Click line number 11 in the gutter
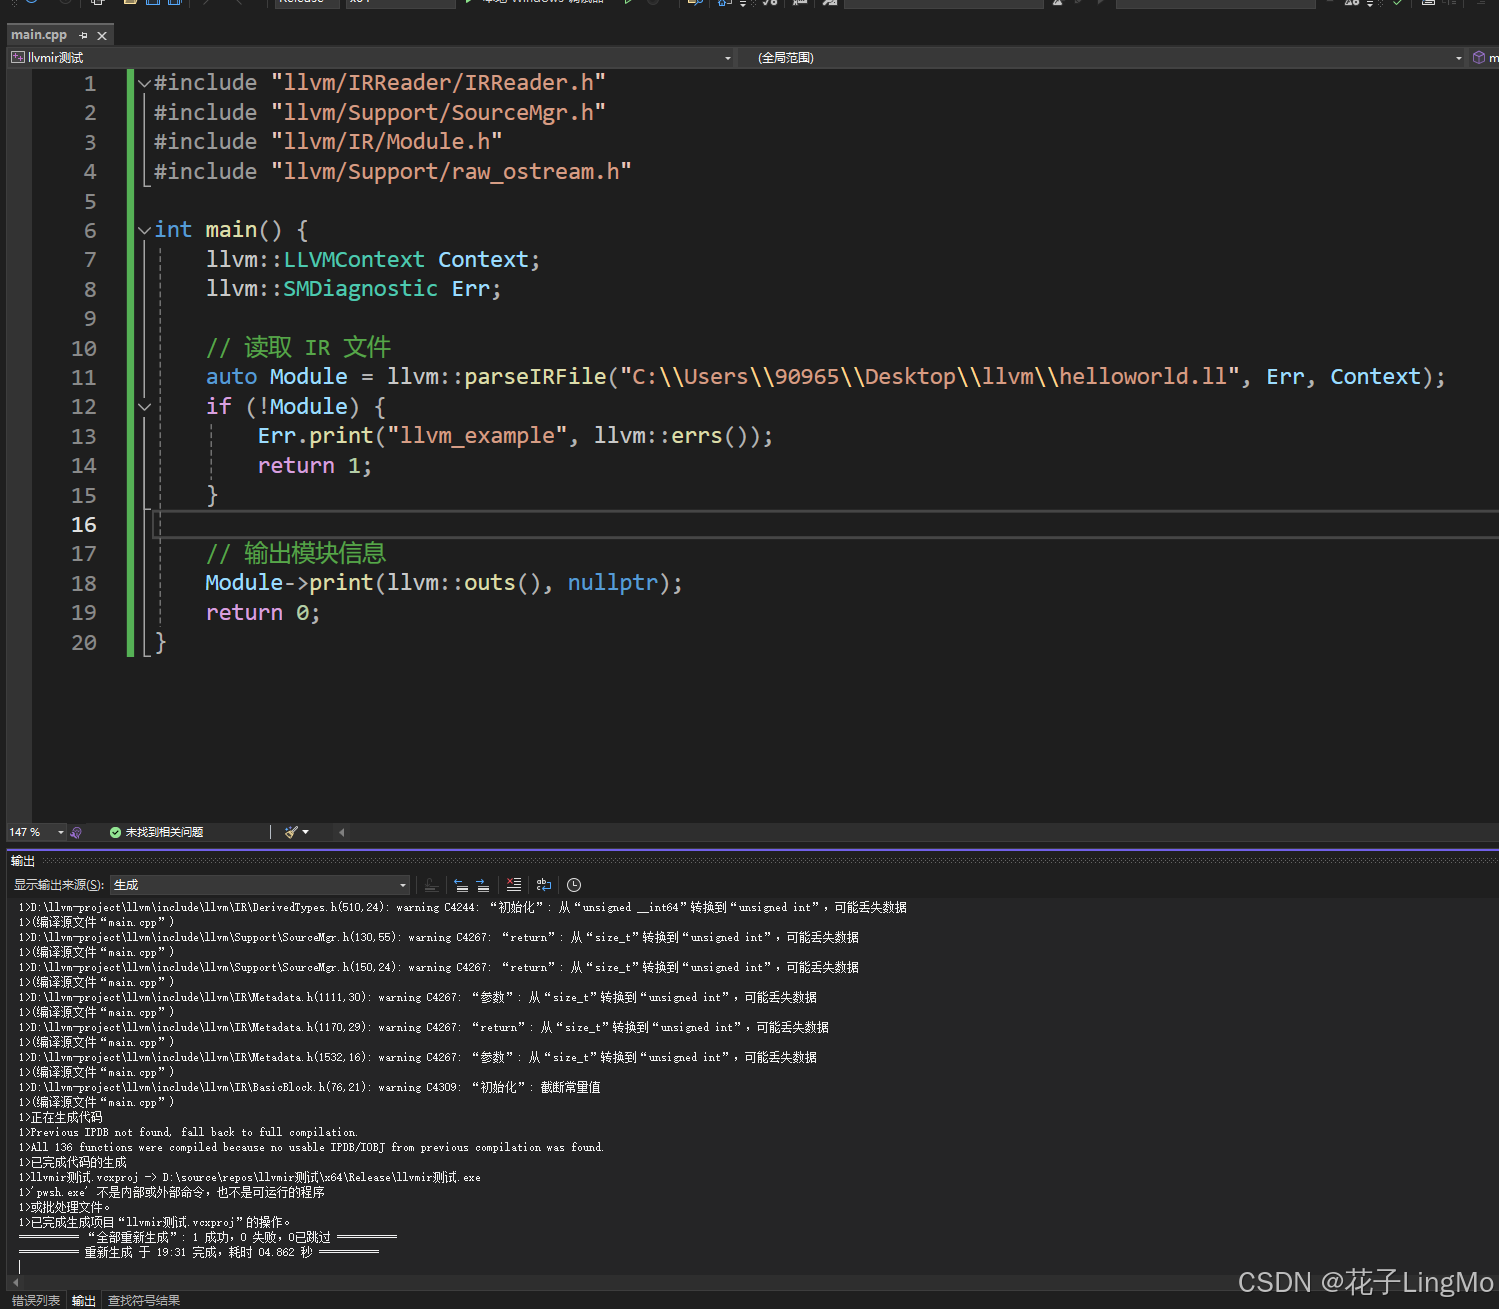This screenshot has height=1309, width=1499. 84,377
